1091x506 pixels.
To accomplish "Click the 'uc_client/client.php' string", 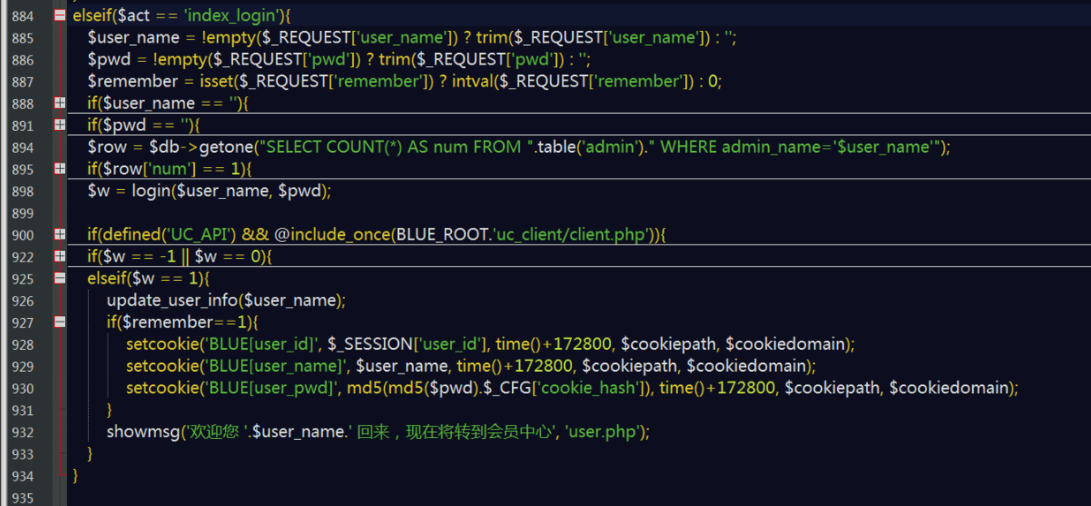I will click(571, 235).
